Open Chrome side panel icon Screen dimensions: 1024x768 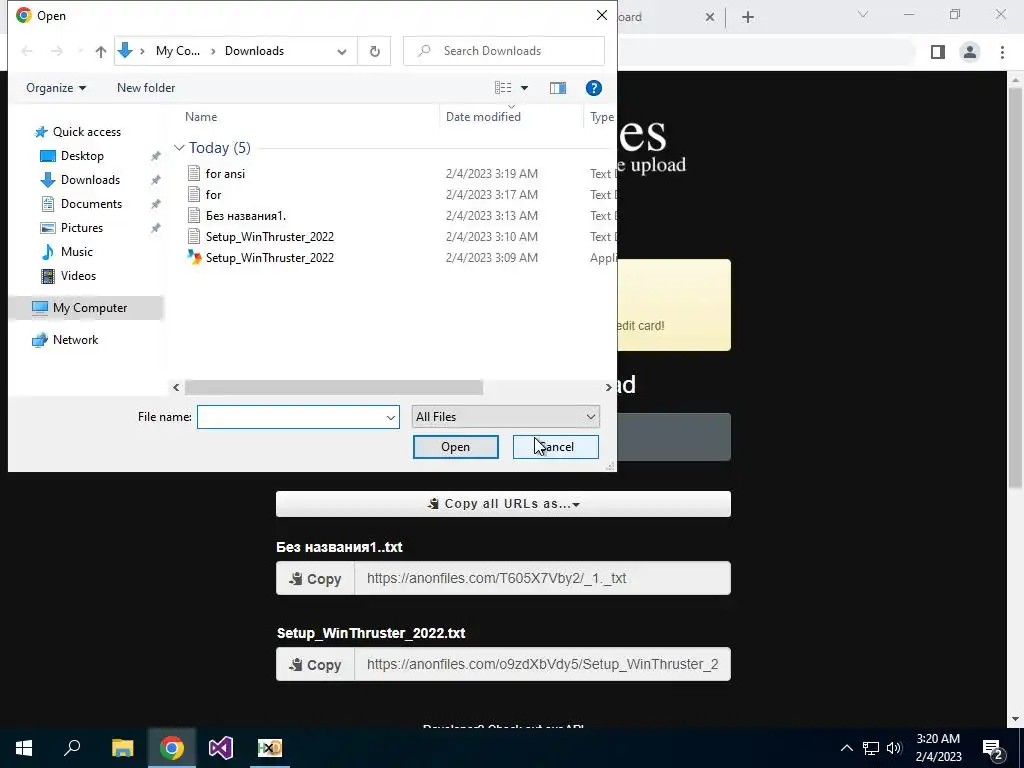[x=938, y=52]
